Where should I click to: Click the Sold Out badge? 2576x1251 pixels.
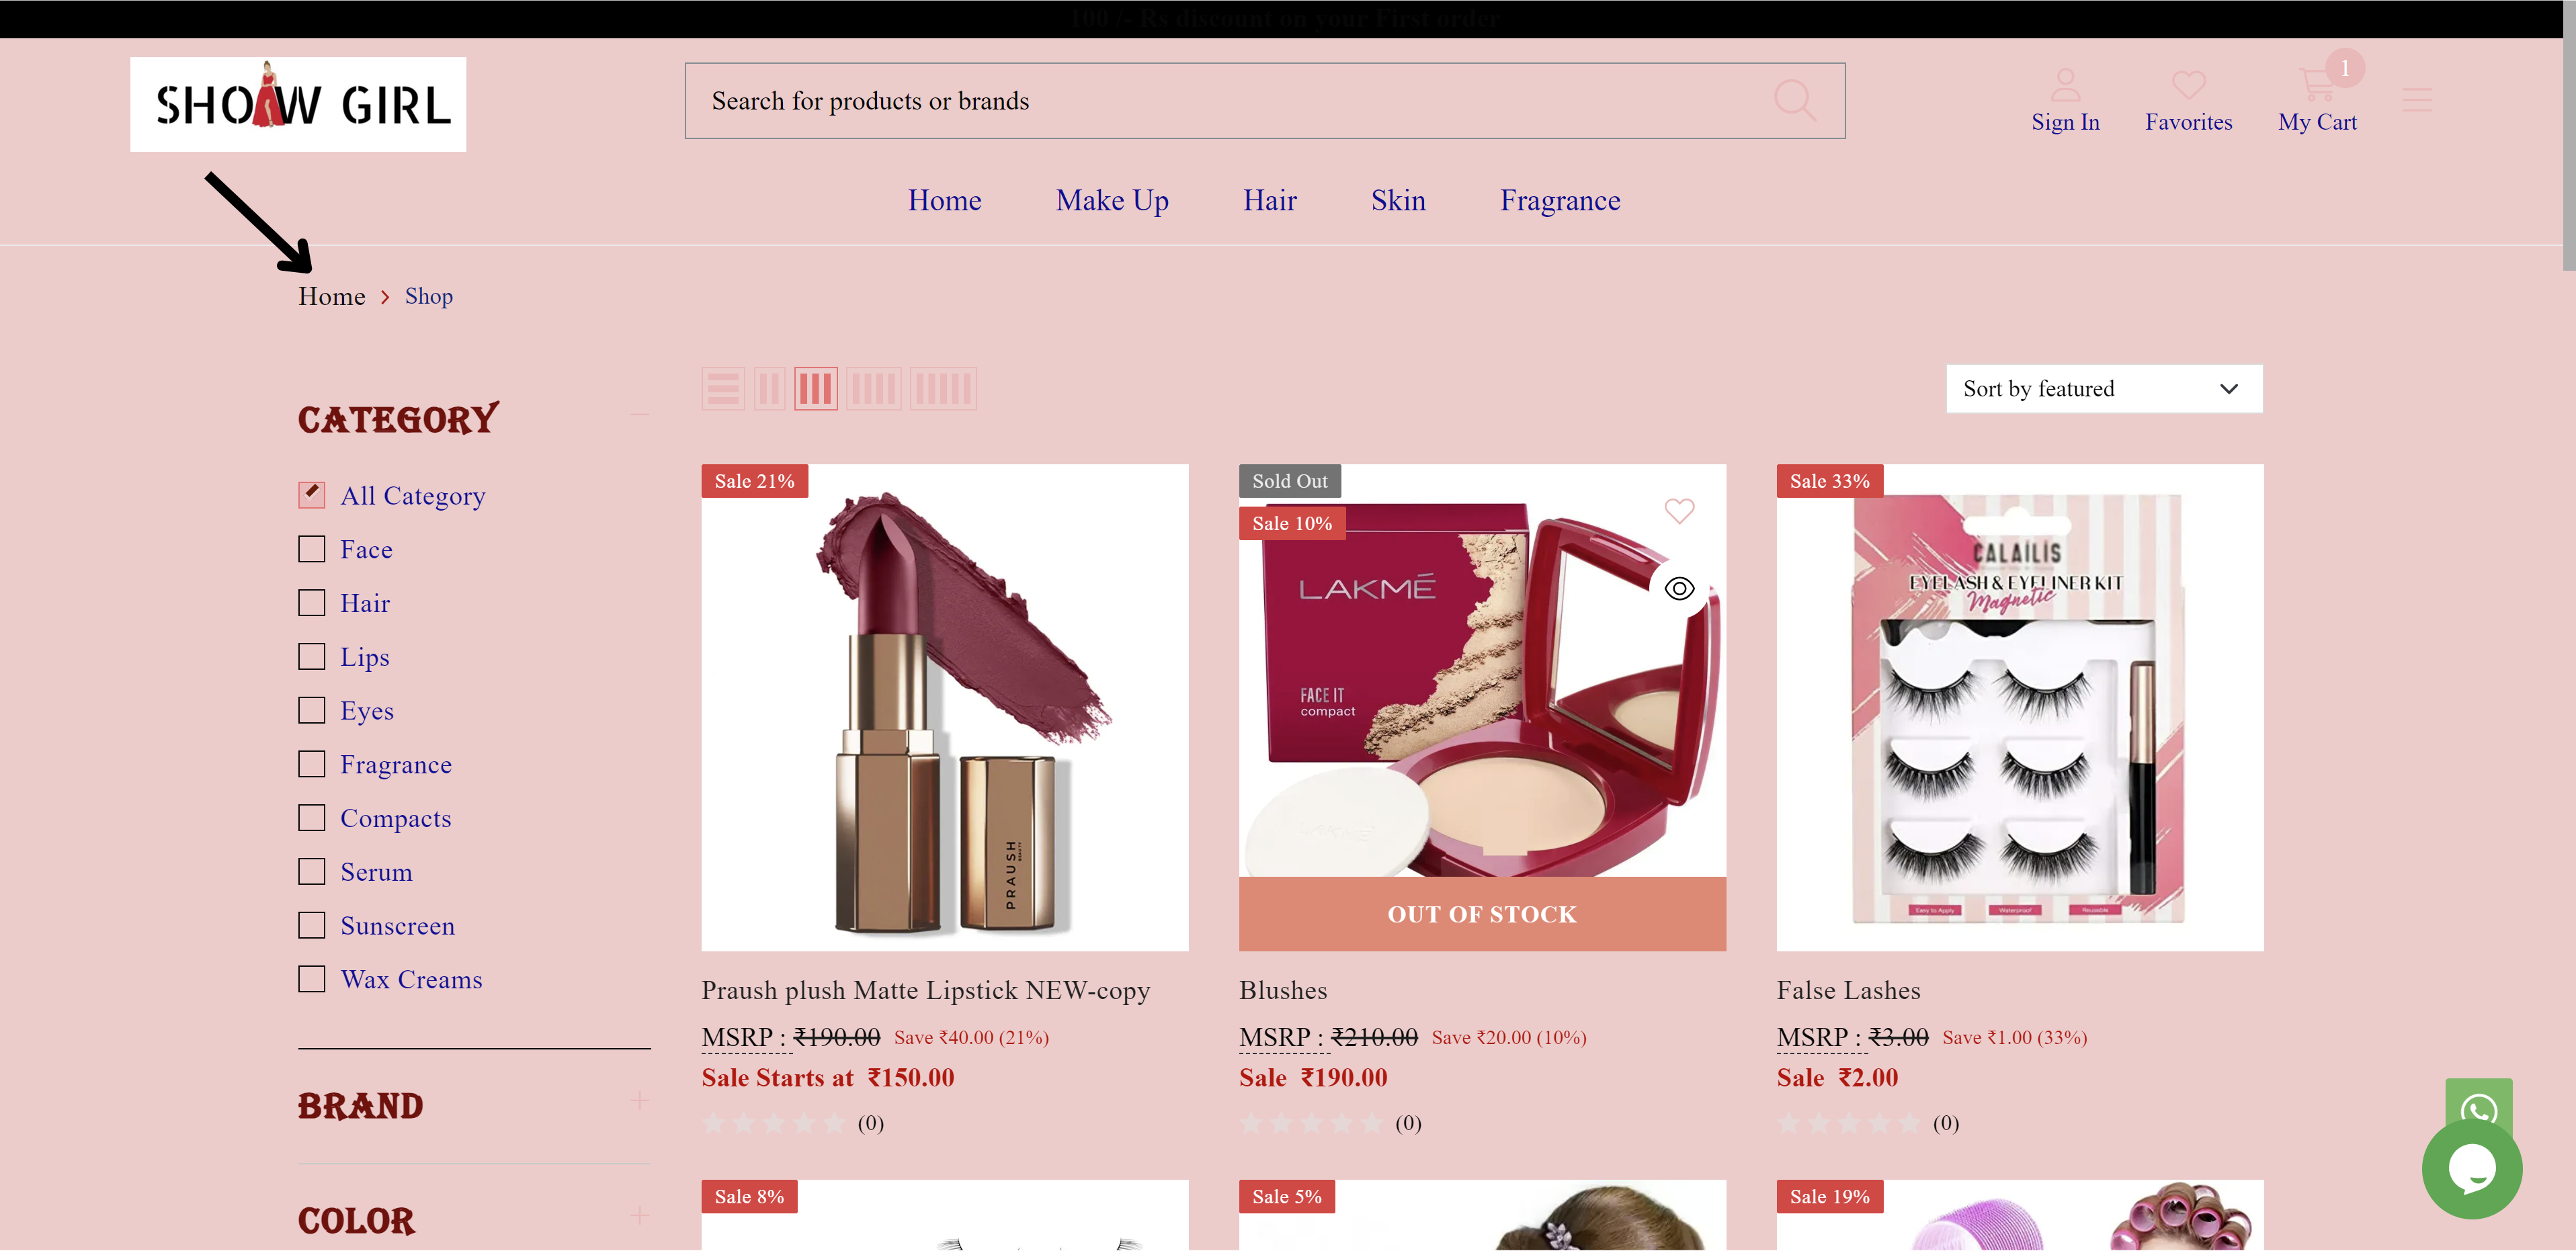click(x=1289, y=481)
